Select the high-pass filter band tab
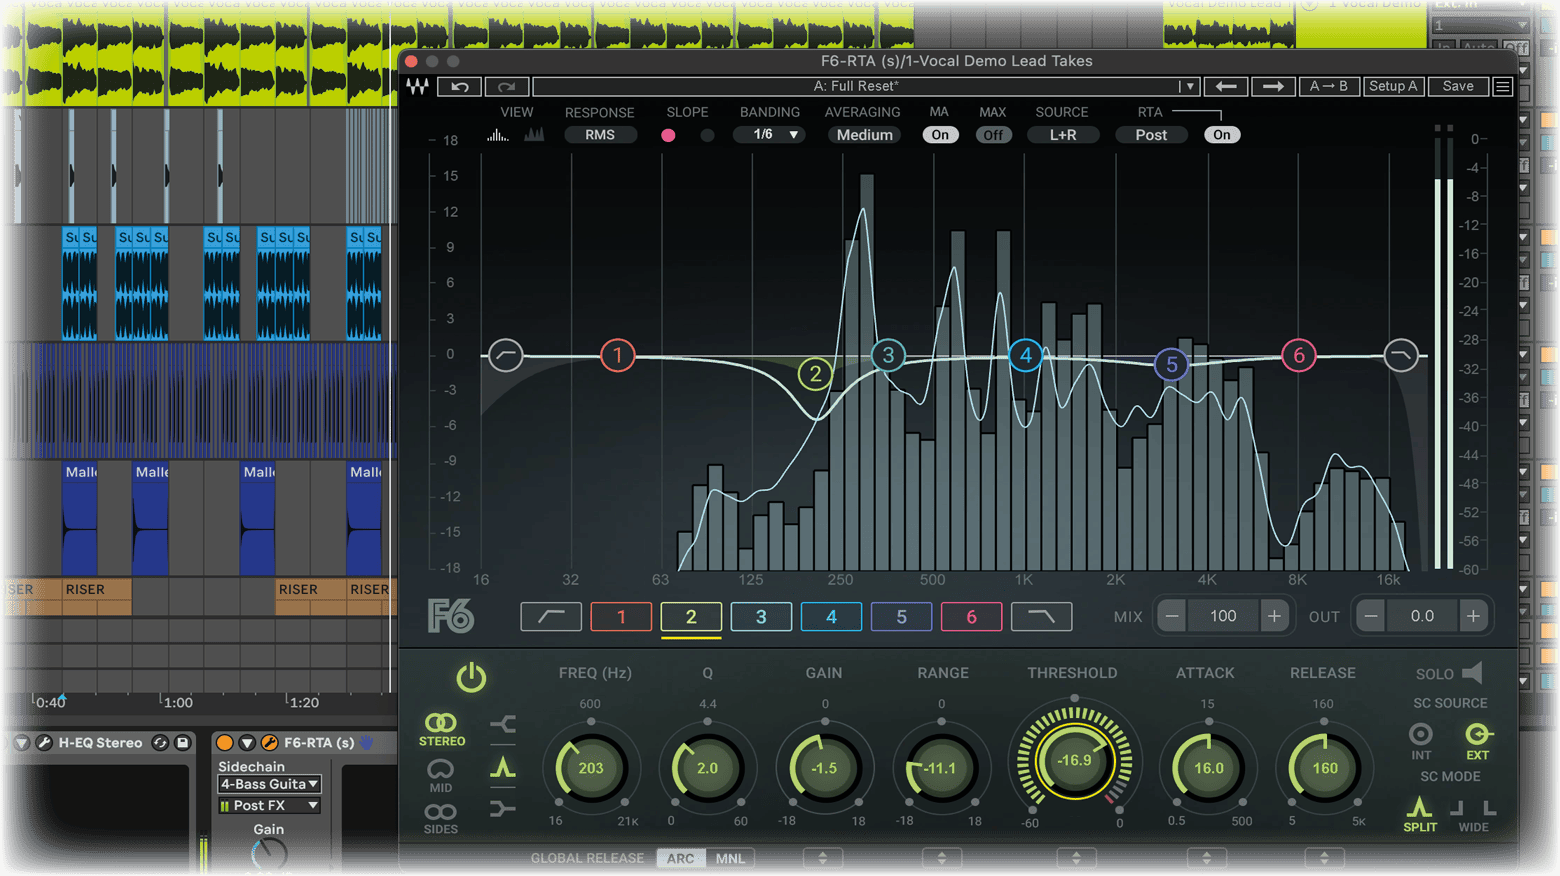This screenshot has width=1560, height=876. 551,617
